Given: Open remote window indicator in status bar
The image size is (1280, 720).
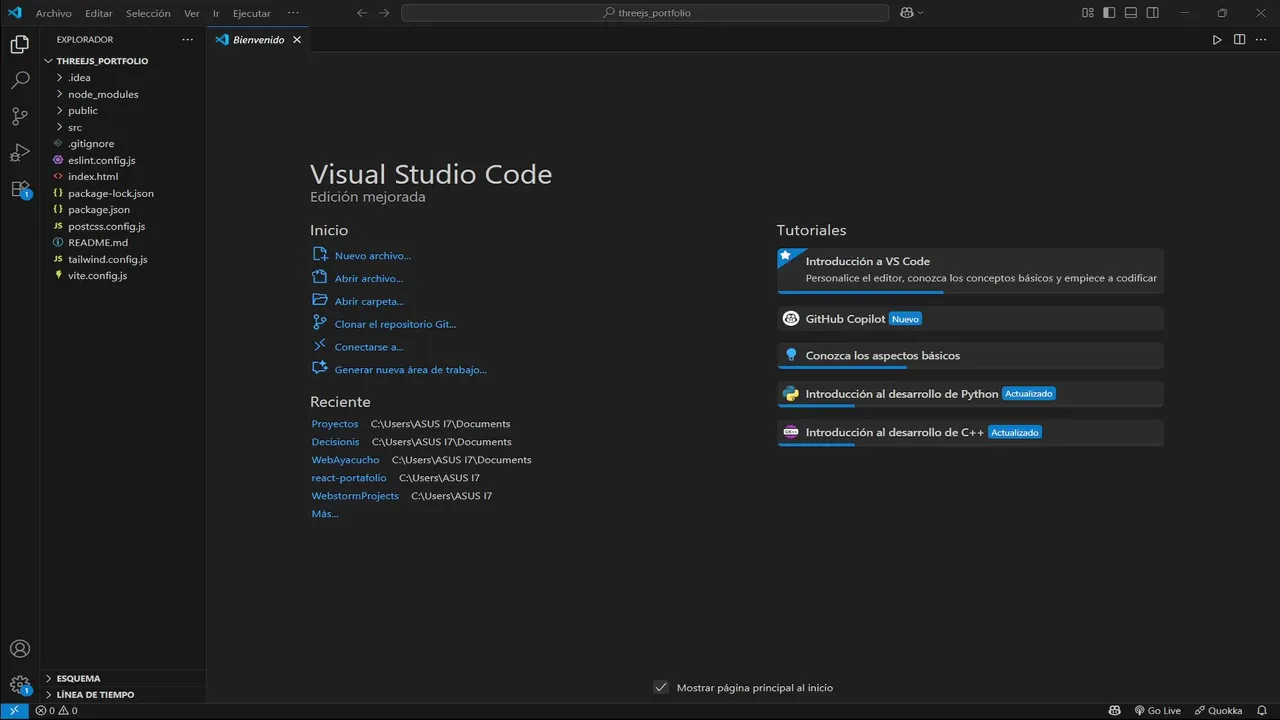Looking at the screenshot, I should tap(14, 711).
